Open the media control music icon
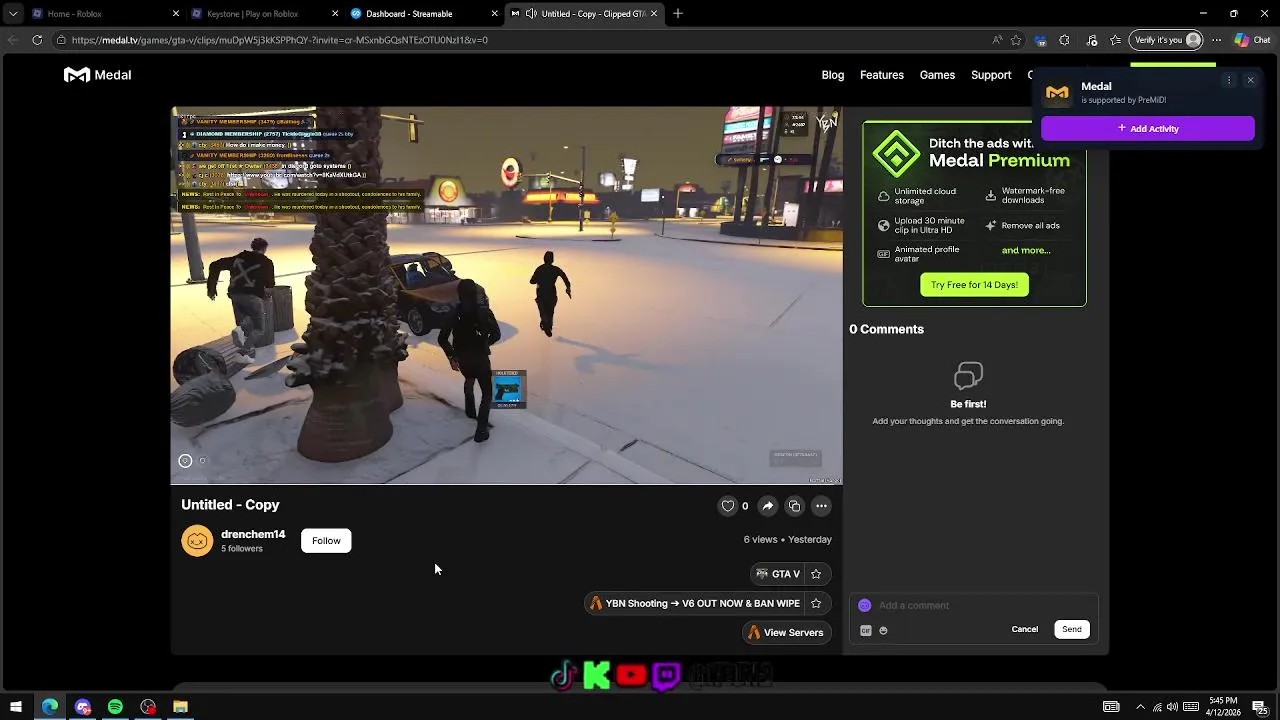Image resolution: width=1280 pixels, height=720 pixels. [1091, 40]
